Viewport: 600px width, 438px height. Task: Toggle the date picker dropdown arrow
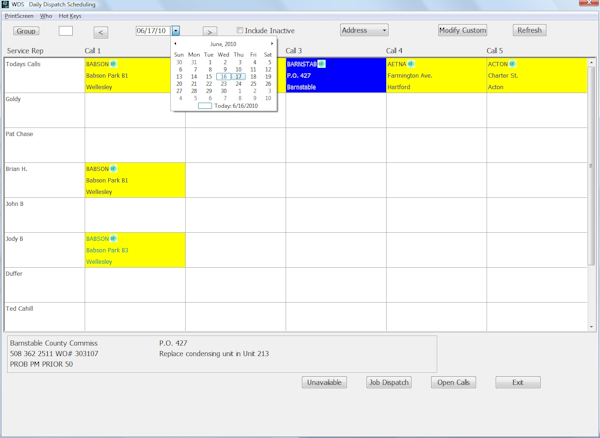click(176, 31)
